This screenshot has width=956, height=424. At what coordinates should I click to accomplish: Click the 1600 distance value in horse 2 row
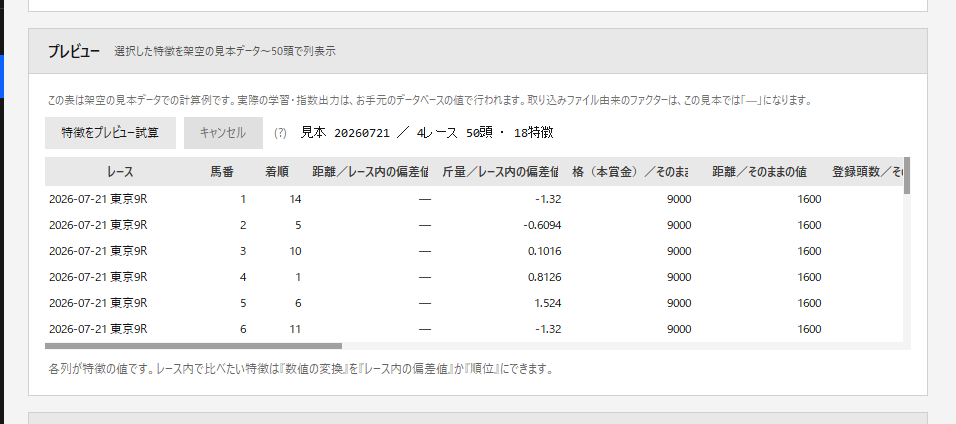coord(809,225)
